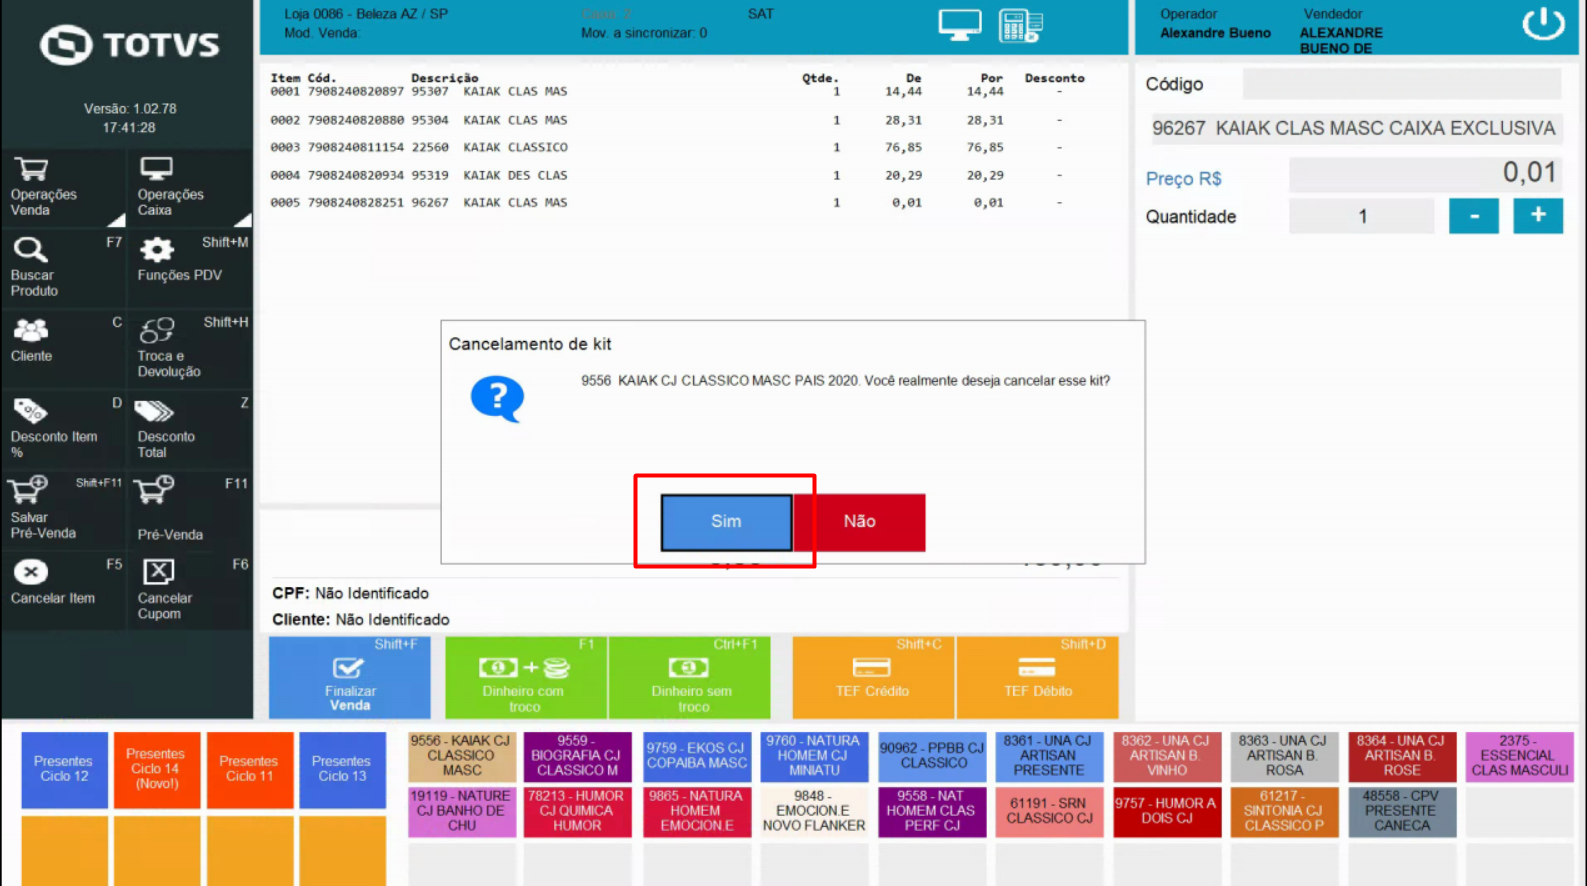Open Operações Caixa monitor icon
The image size is (1587, 886).
click(x=156, y=169)
